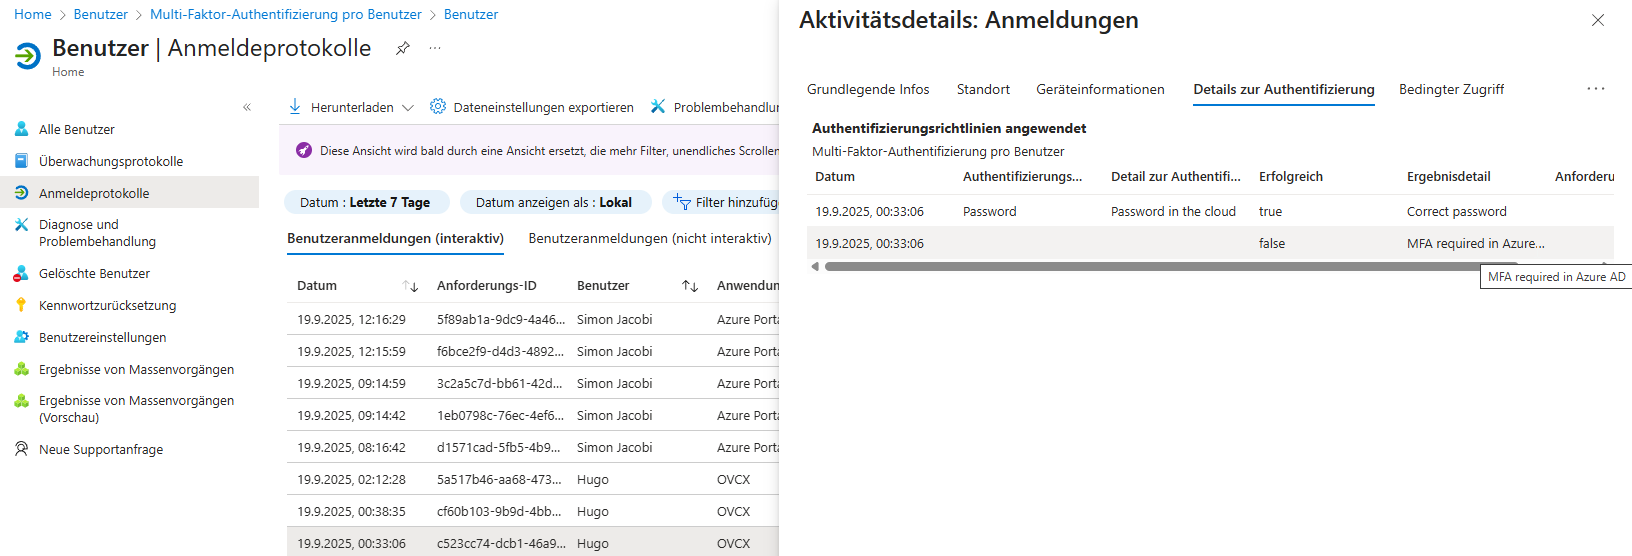The image size is (1632, 556).
Task: Click the Alle Benutzer icon
Action: coord(21,129)
